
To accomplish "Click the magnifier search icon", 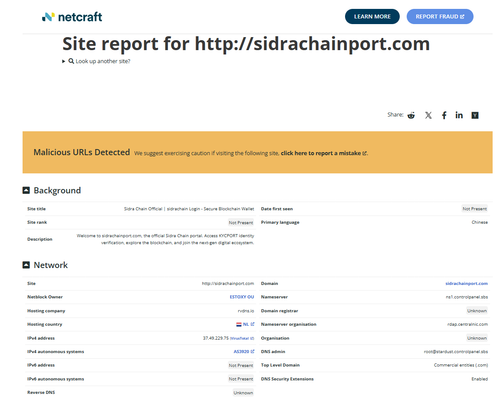I will click(71, 61).
